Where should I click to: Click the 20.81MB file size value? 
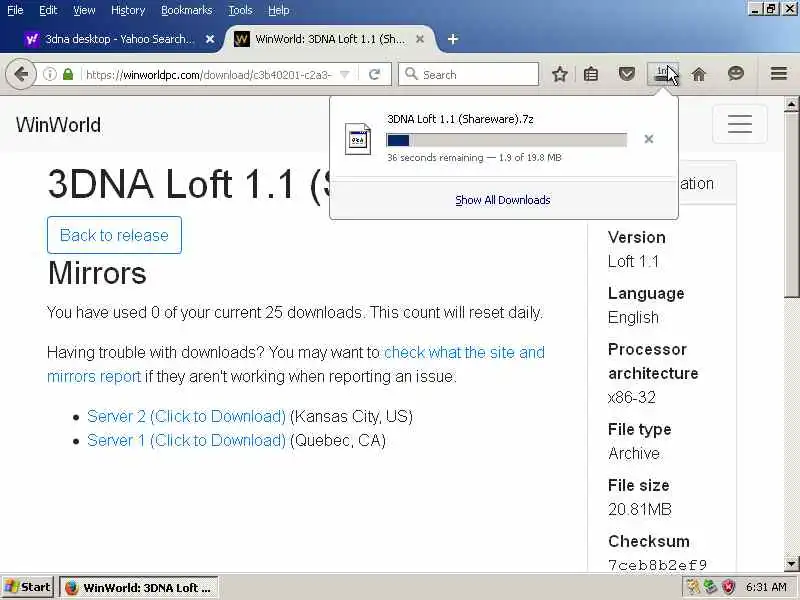[x=640, y=509]
